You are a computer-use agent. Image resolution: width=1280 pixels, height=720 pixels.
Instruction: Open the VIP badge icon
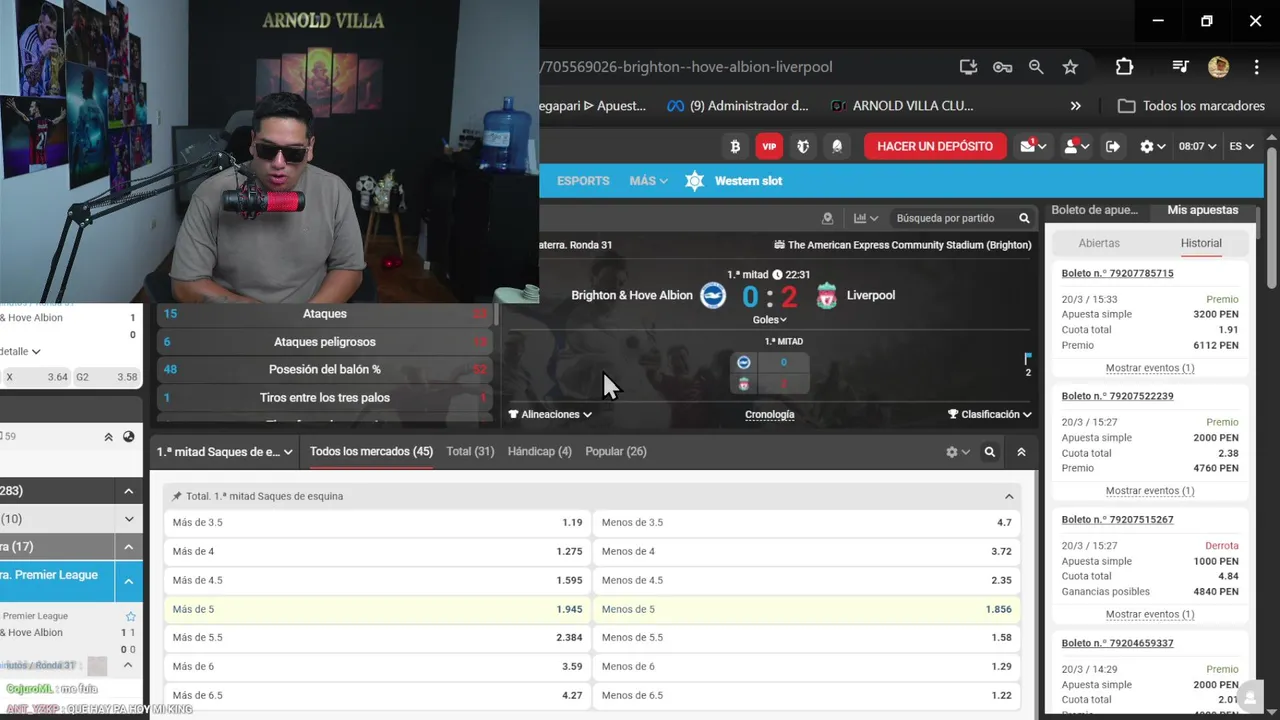pos(769,146)
